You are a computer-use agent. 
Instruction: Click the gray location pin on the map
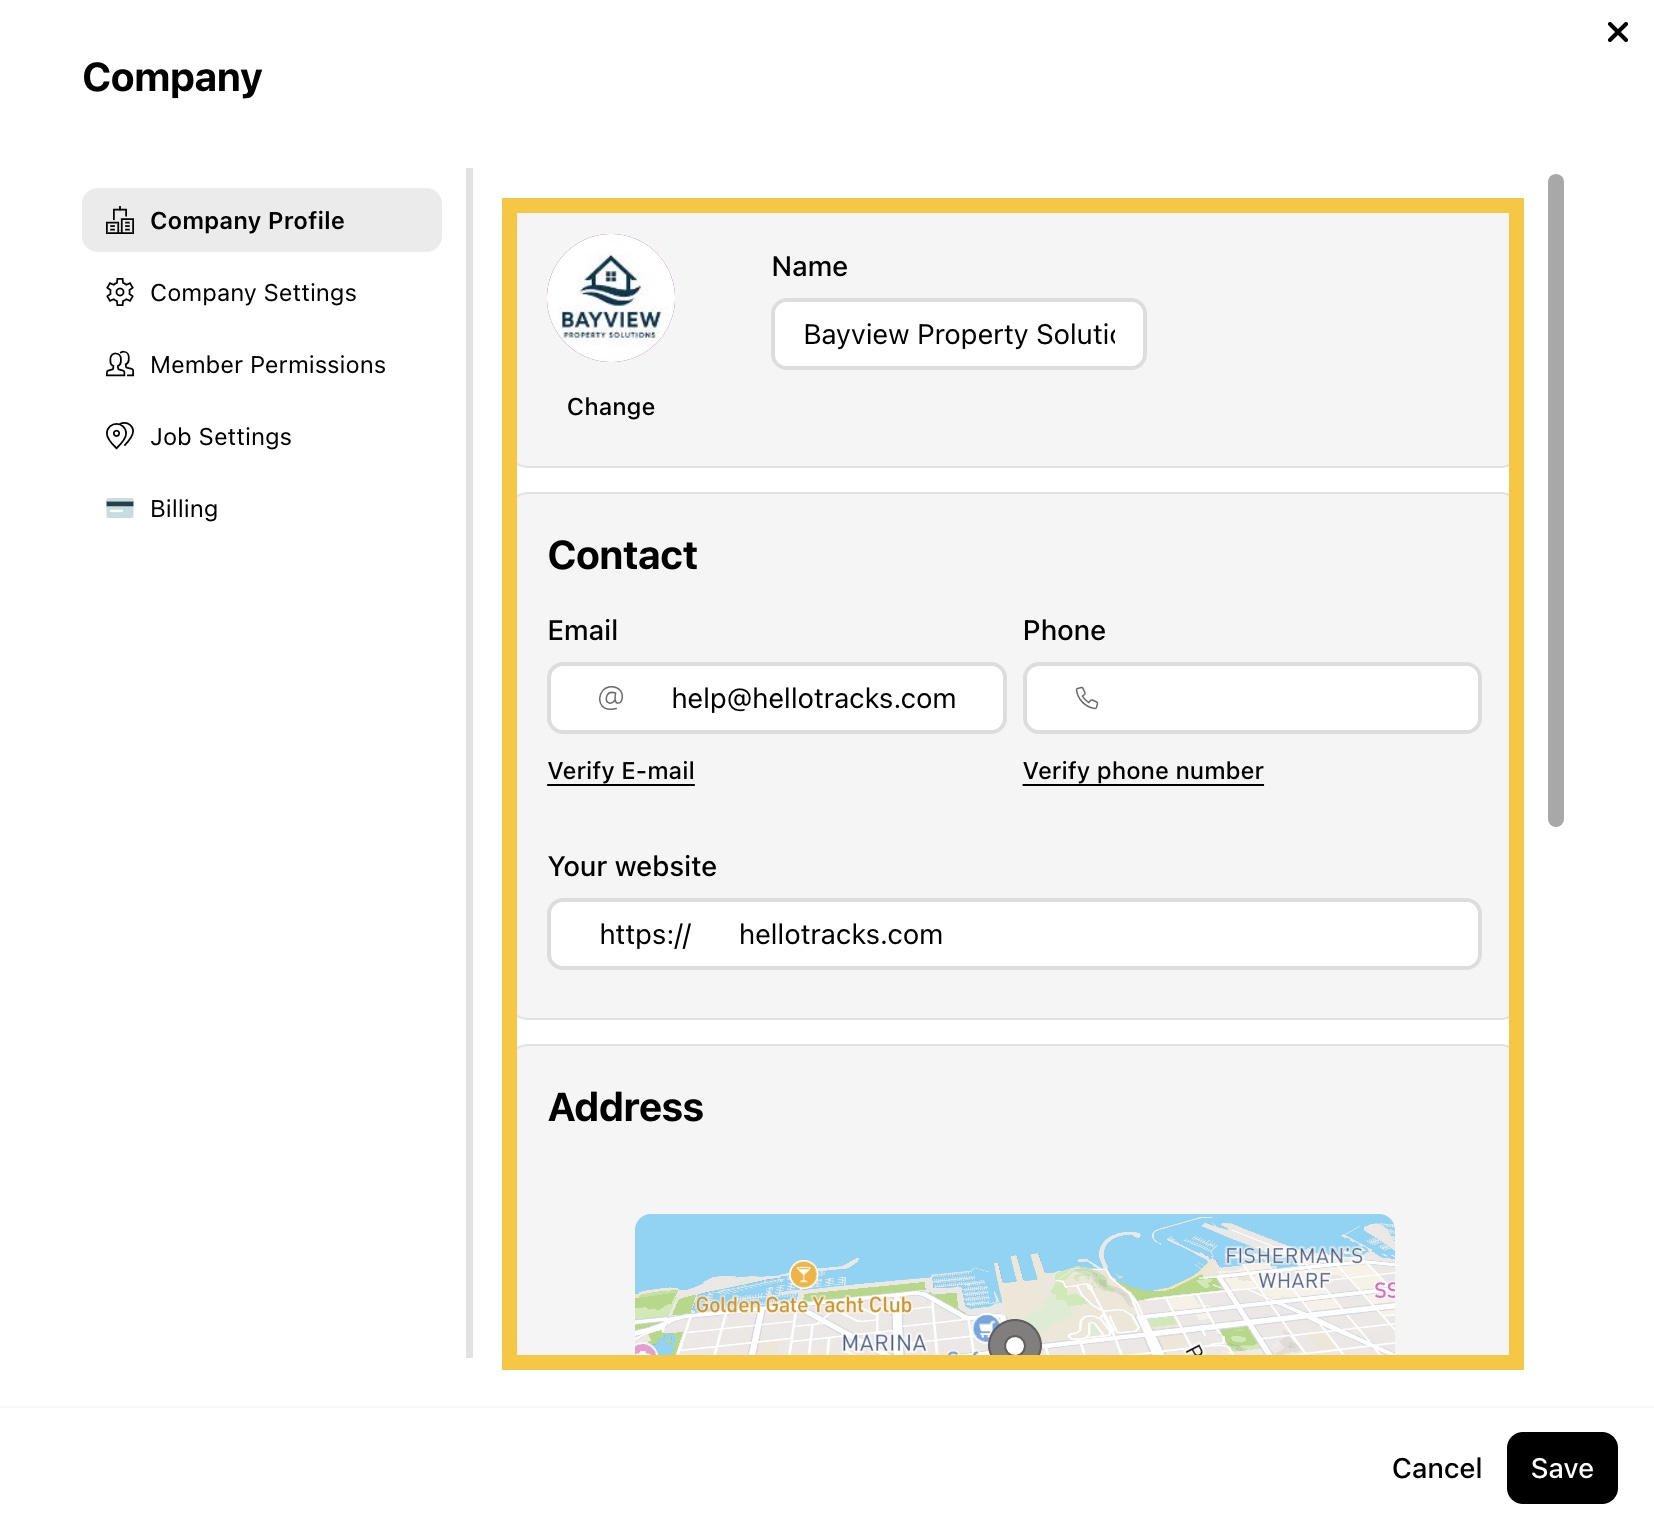click(1015, 1339)
